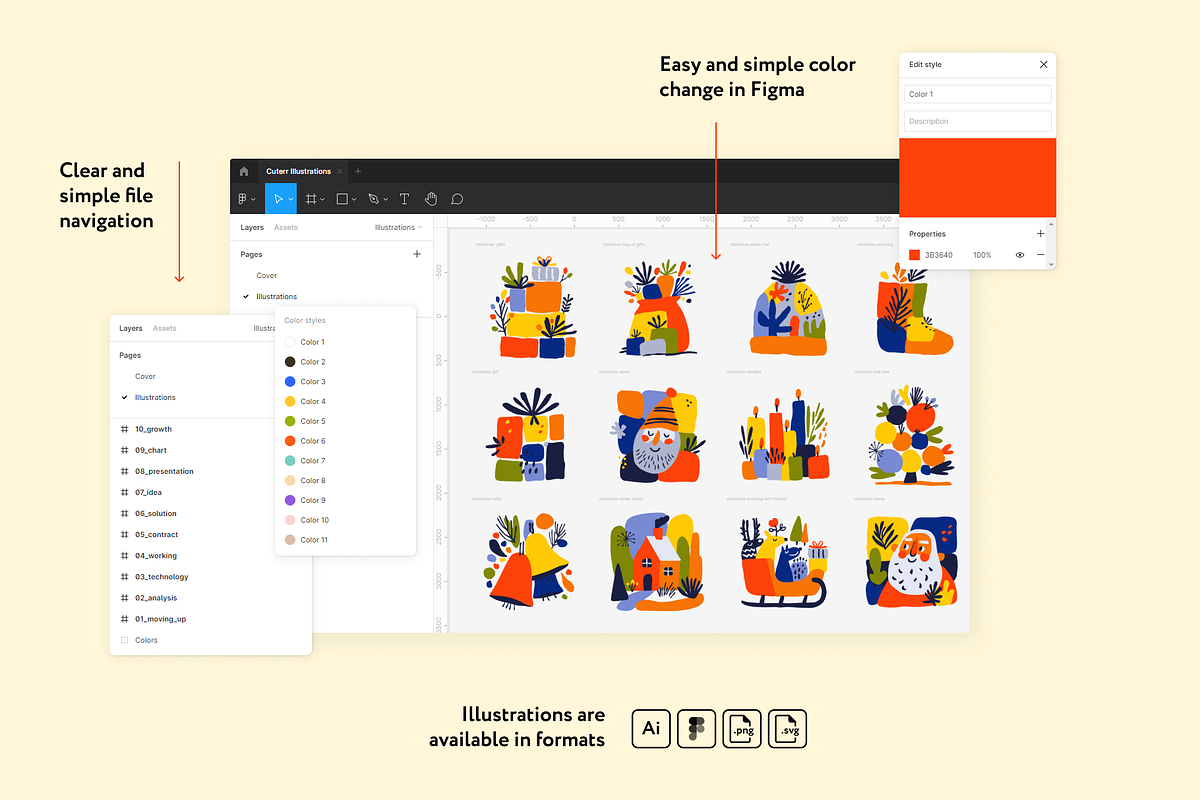Open the Cover page in the Figma window sidebar
Viewport: 1200px width, 800px height.
[267, 275]
